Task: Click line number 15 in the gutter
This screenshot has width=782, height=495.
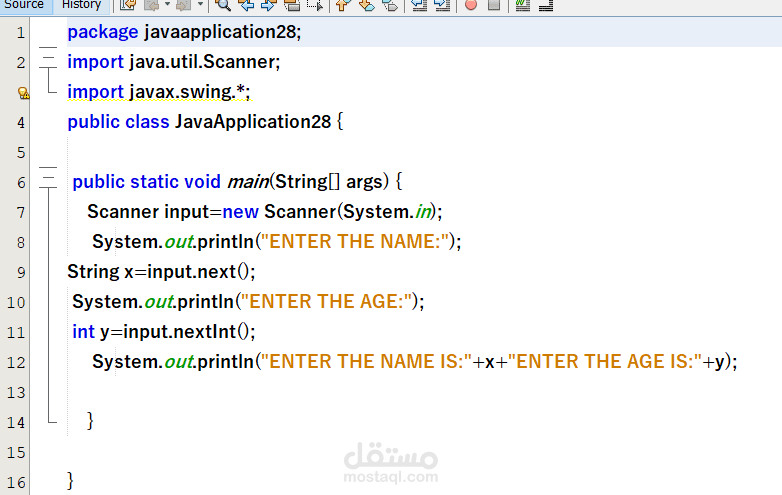Action: 16,453
